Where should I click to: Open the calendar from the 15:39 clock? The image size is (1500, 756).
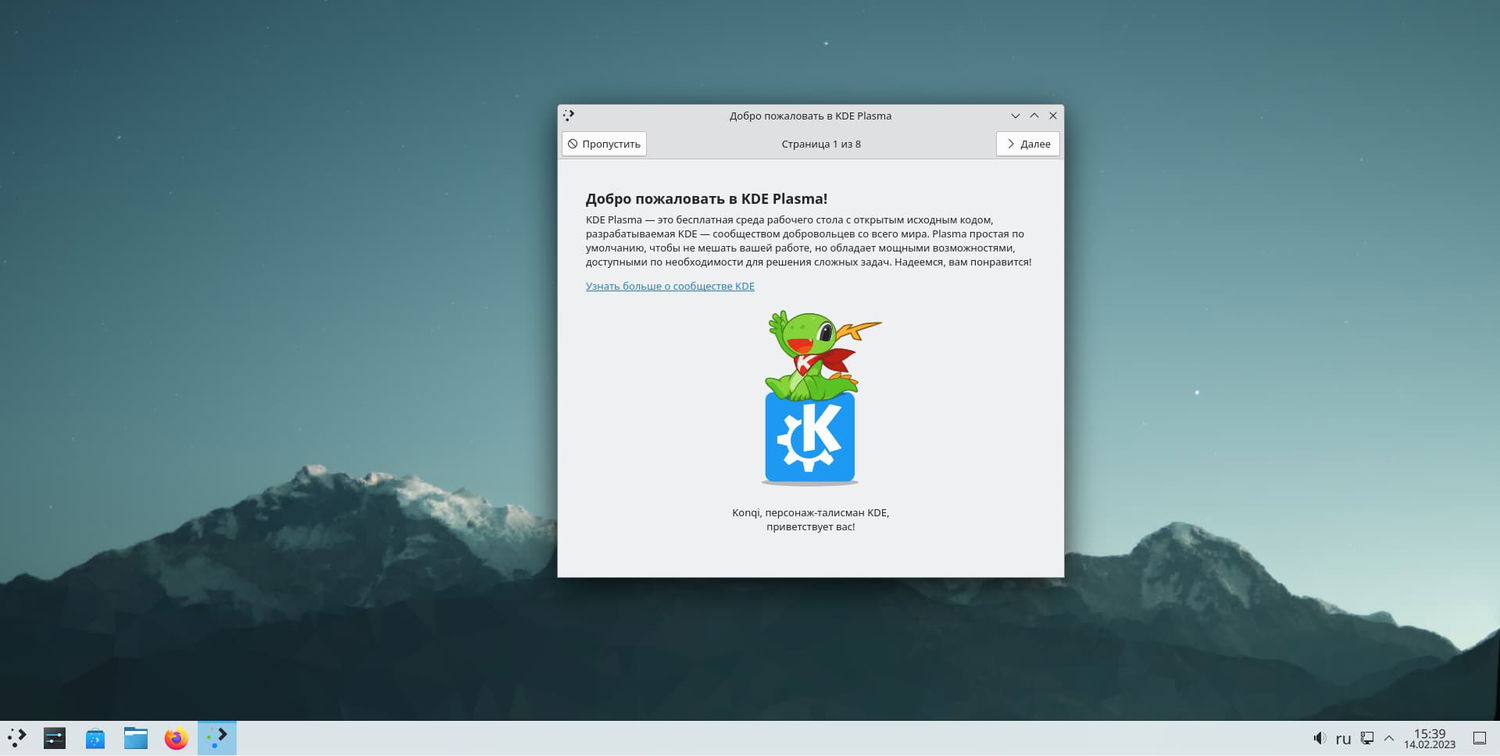point(1430,738)
